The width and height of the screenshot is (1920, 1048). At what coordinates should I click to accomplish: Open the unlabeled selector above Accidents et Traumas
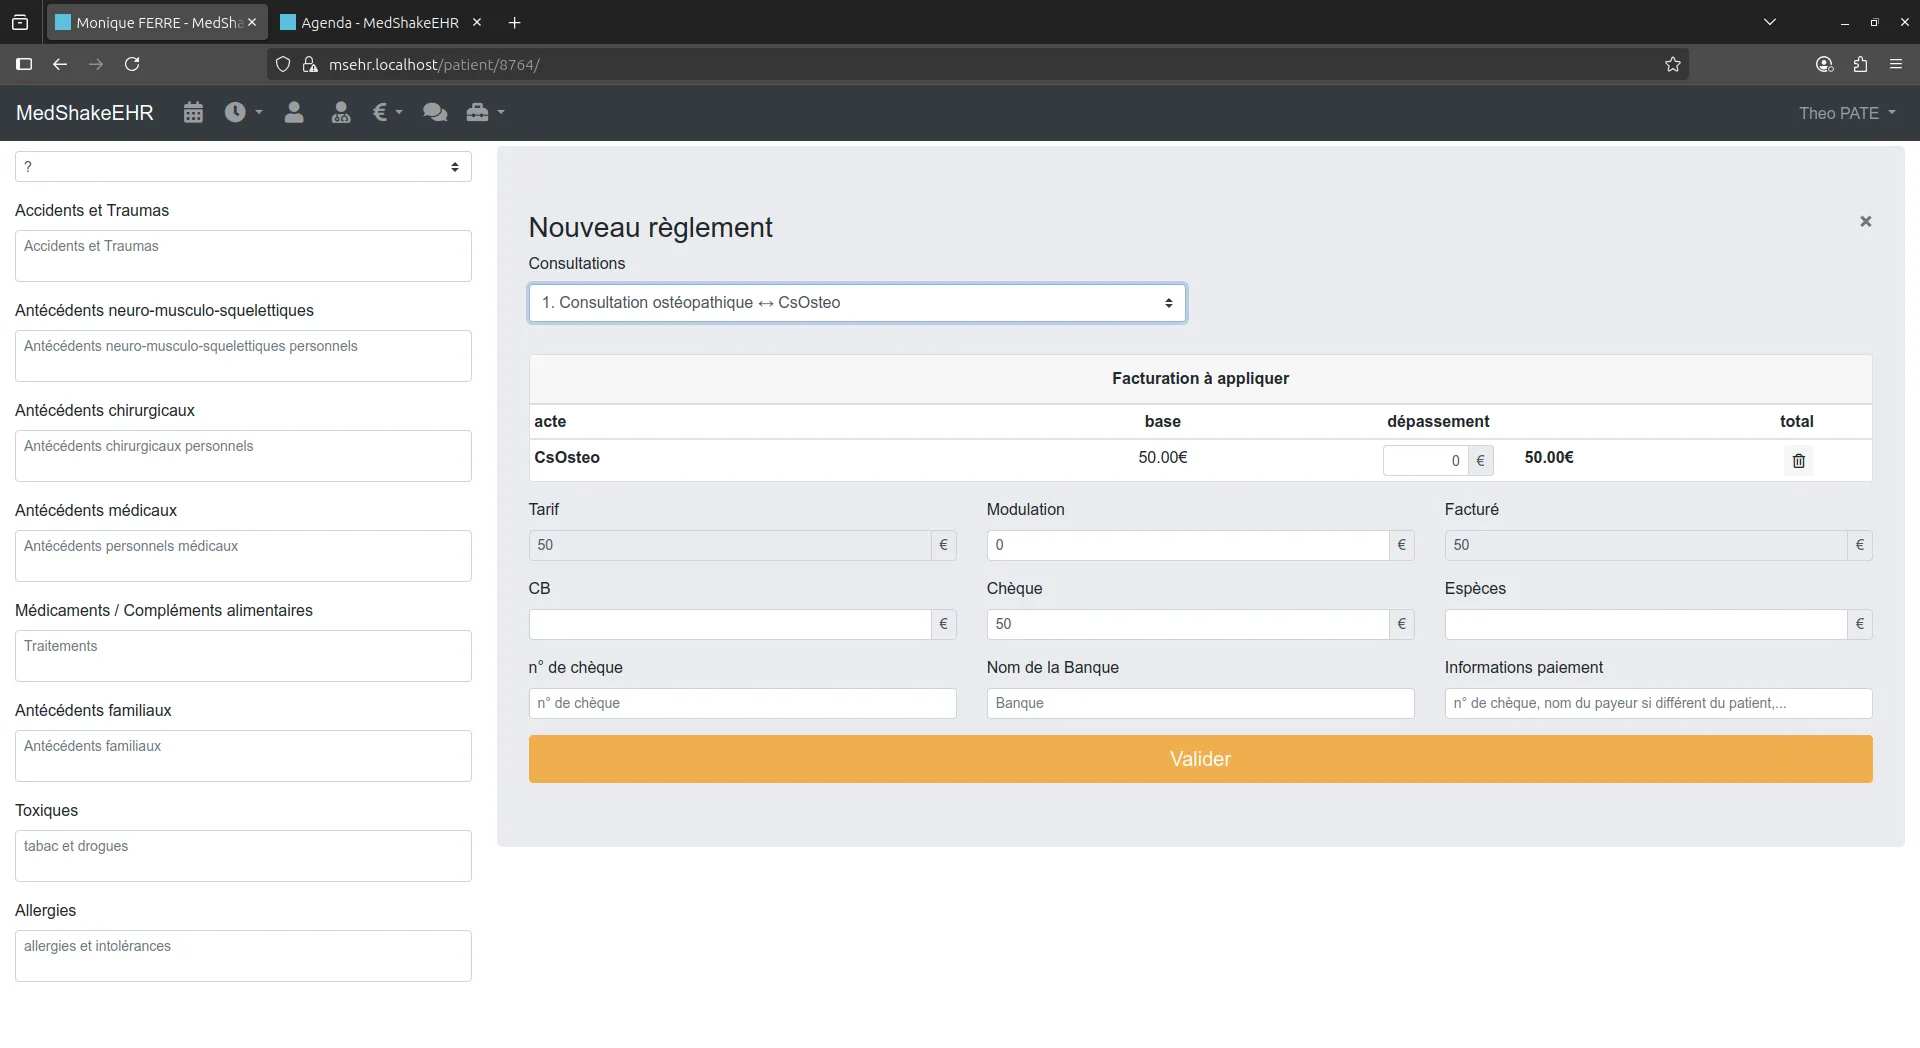click(x=241, y=166)
